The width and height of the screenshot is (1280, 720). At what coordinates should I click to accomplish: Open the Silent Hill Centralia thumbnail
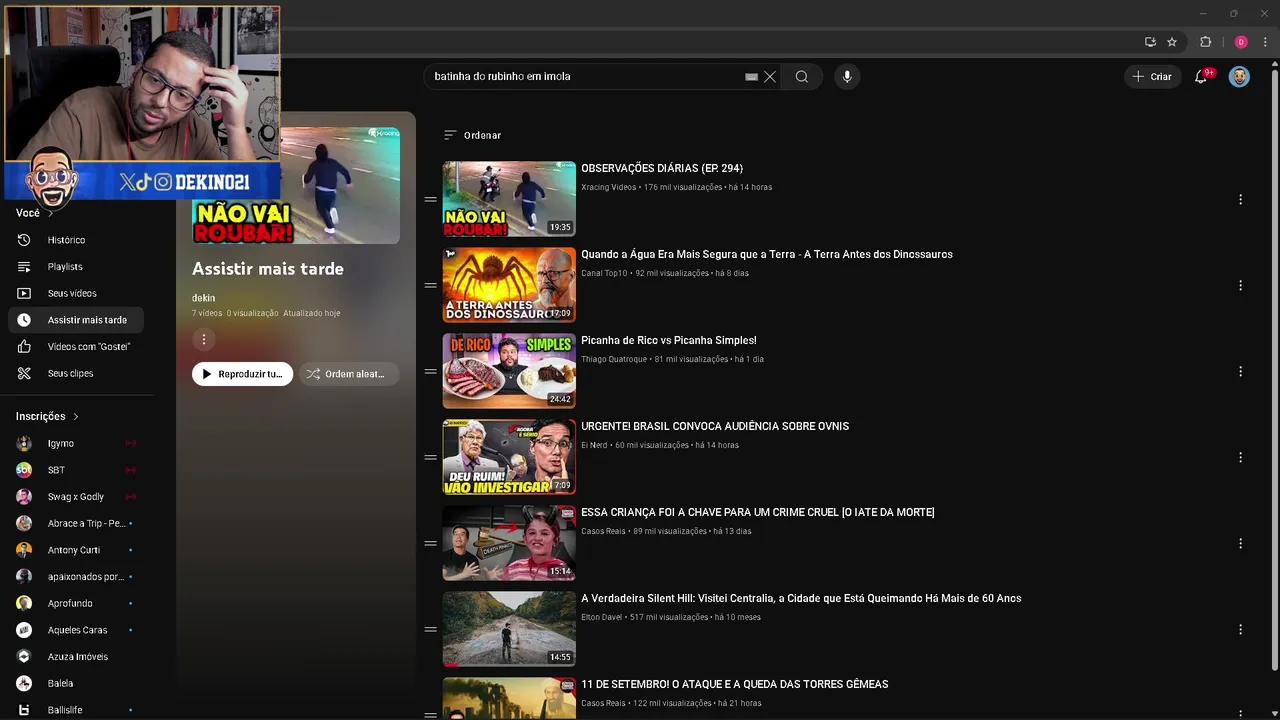click(x=509, y=629)
